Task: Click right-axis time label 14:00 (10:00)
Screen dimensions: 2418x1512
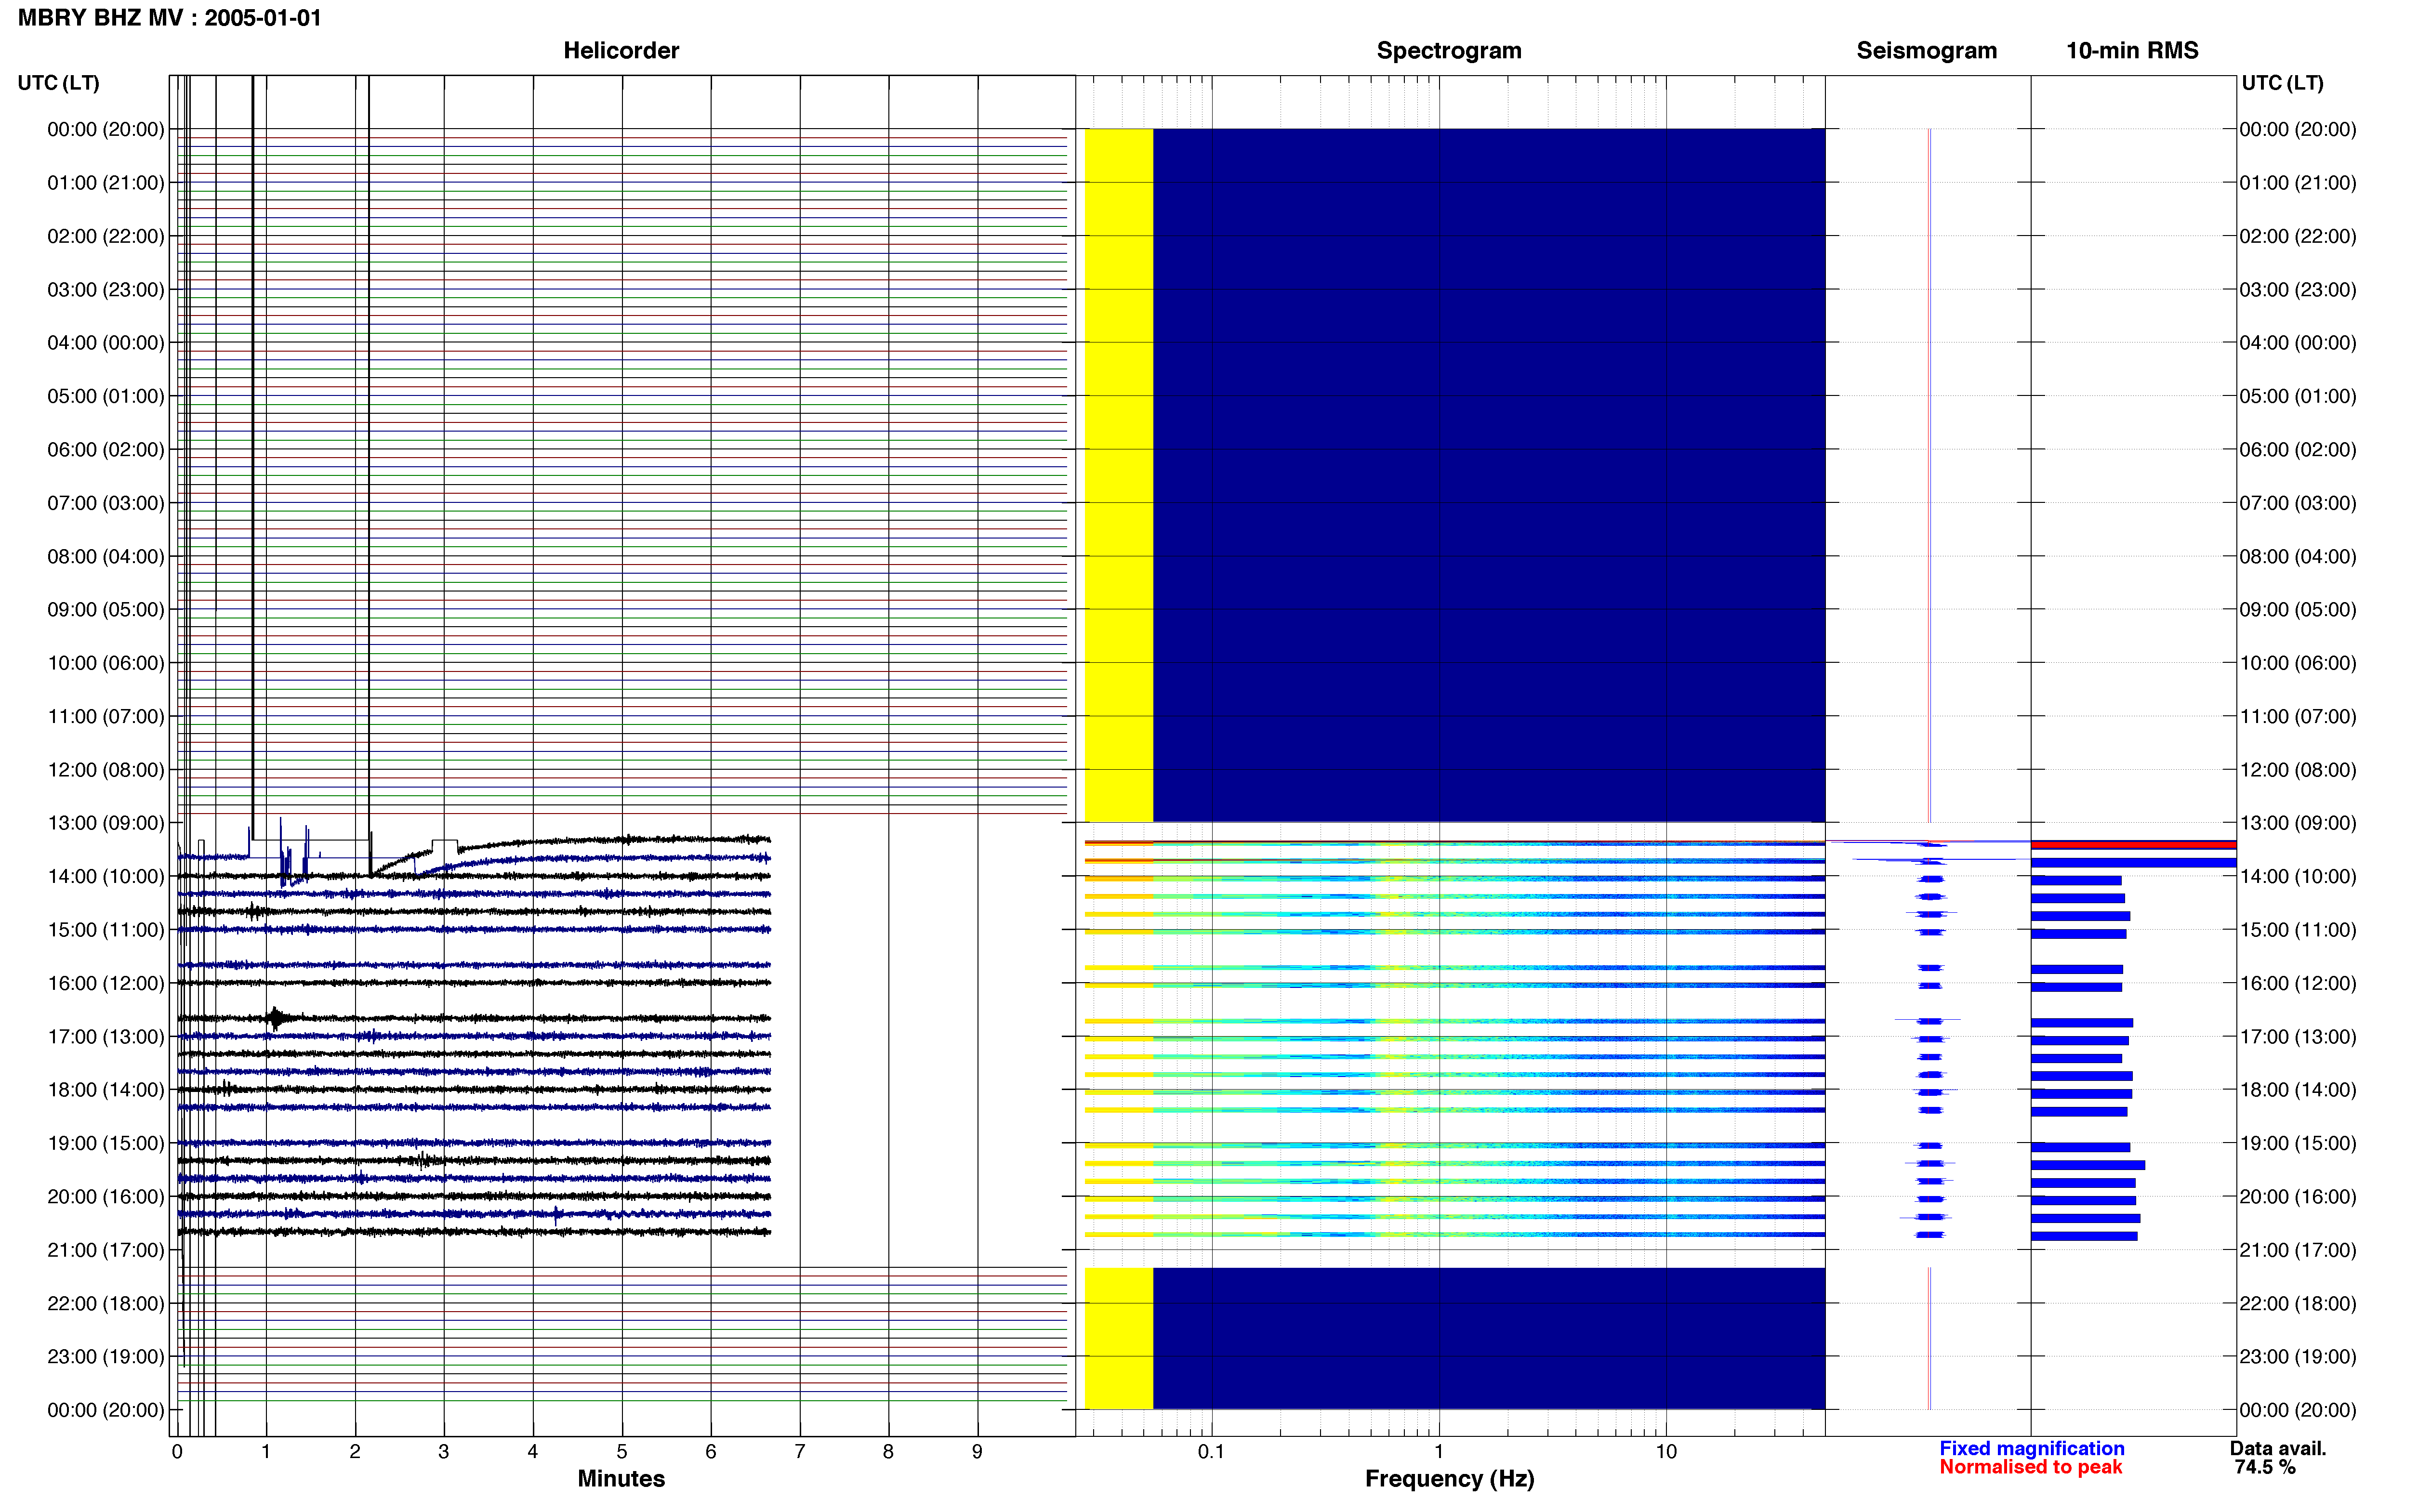Action: click(x=2298, y=877)
